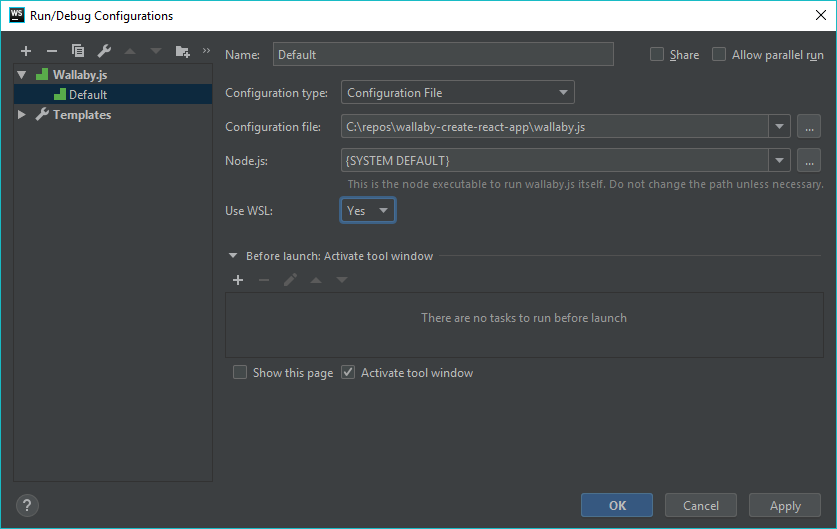The height and width of the screenshot is (529, 837).
Task: Show more toolbar actions chevron
Action: point(207,51)
